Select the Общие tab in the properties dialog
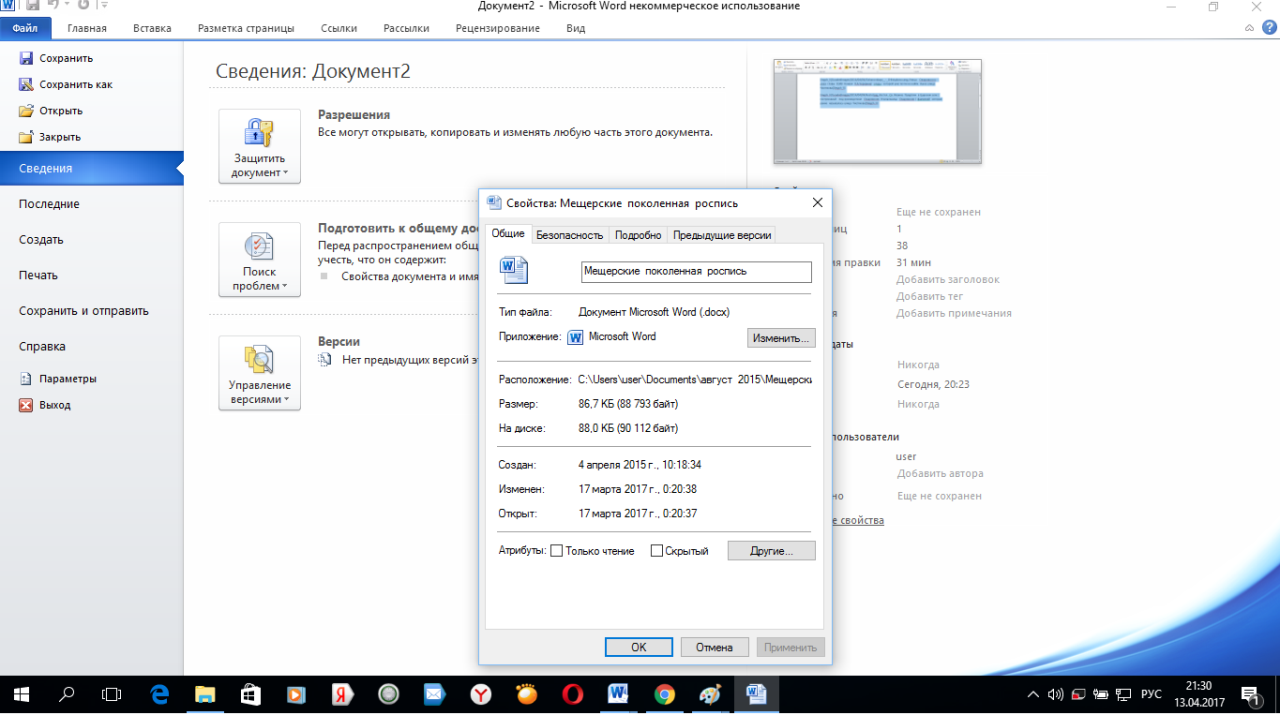This screenshot has width=1280, height=715. (508, 233)
